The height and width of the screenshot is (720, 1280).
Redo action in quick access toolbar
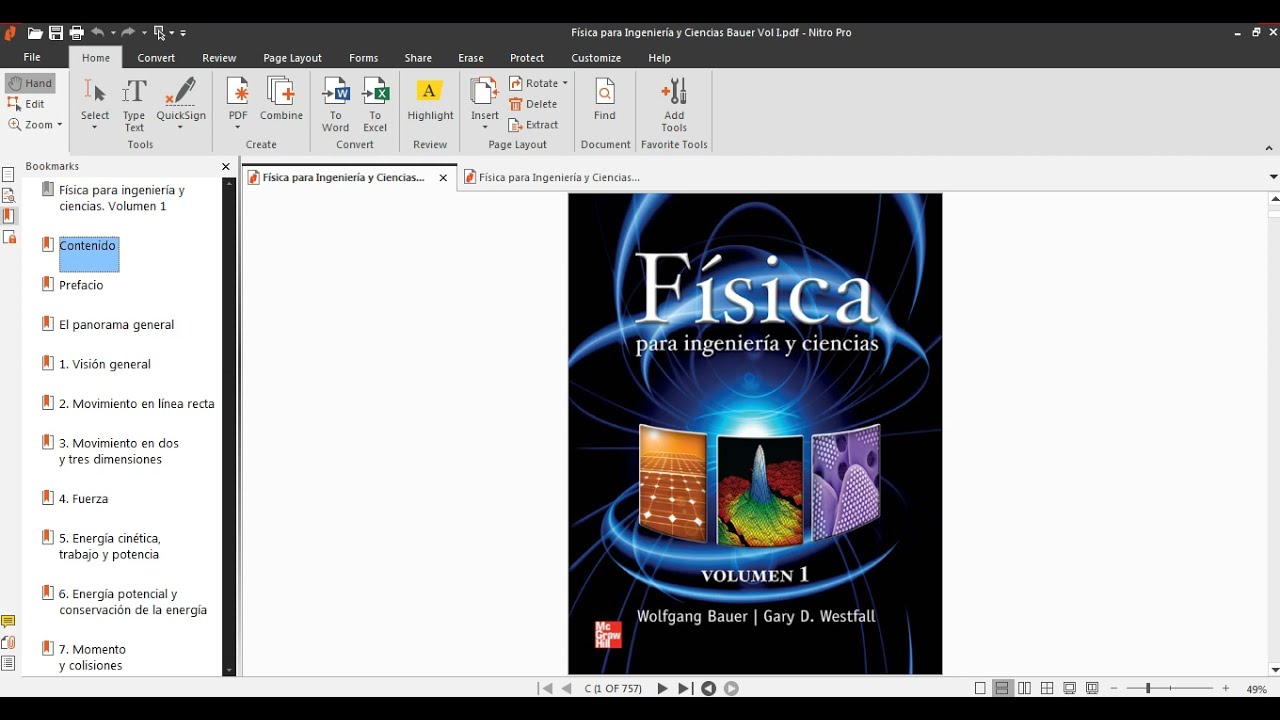pyautogui.click(x=128, y=33)
